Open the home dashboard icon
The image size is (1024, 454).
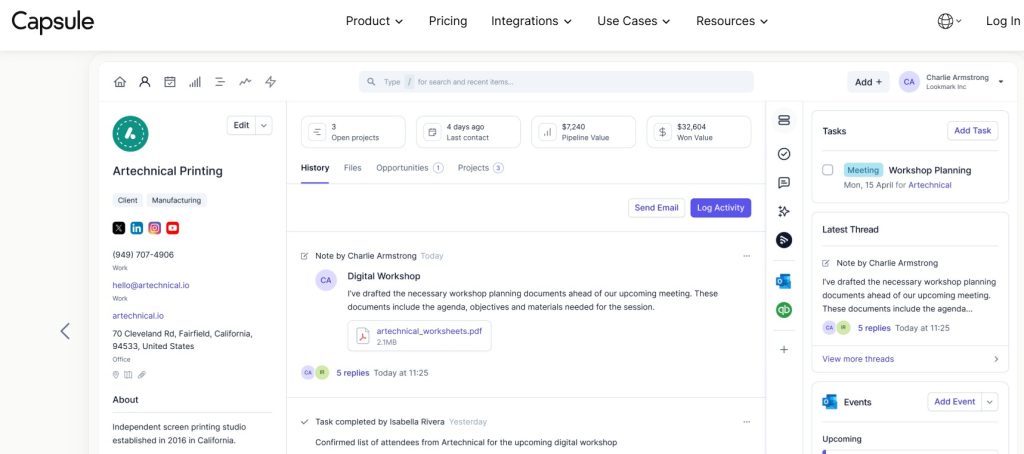pyautogui.click(x=120, y=82)
